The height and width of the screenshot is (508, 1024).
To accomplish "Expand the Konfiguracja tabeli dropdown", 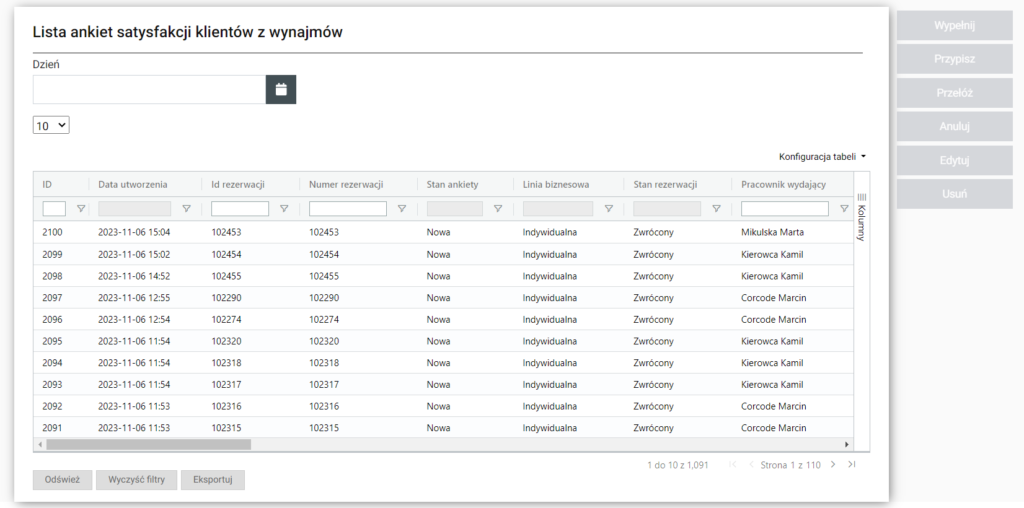I will [822, 157].
